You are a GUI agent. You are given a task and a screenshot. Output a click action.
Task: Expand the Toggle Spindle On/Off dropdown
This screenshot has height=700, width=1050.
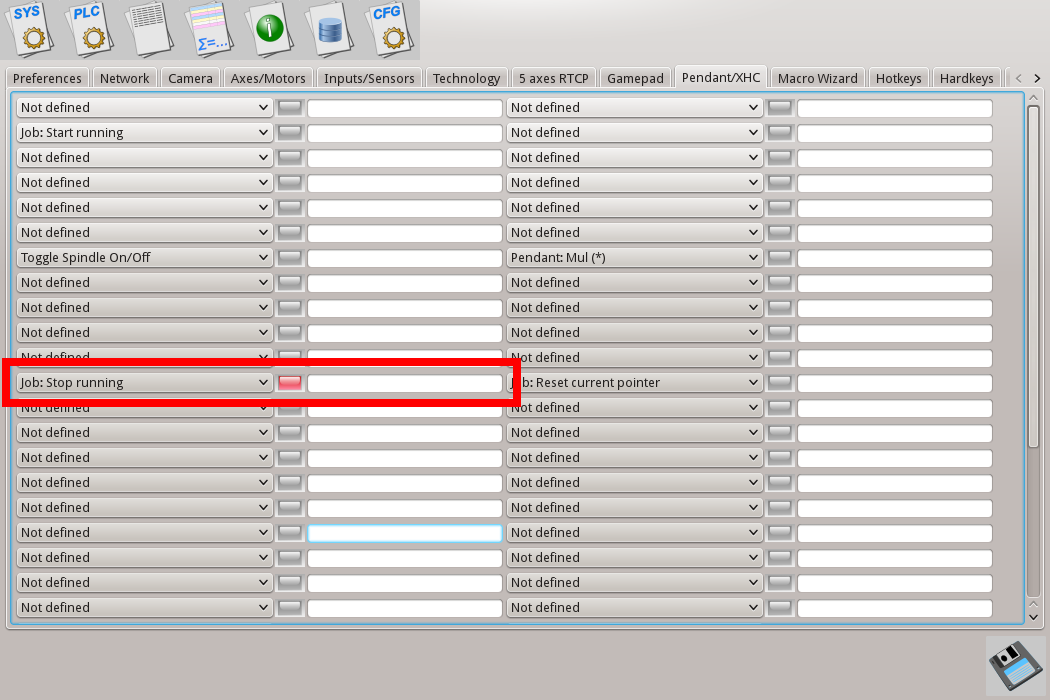pos(144,258)
